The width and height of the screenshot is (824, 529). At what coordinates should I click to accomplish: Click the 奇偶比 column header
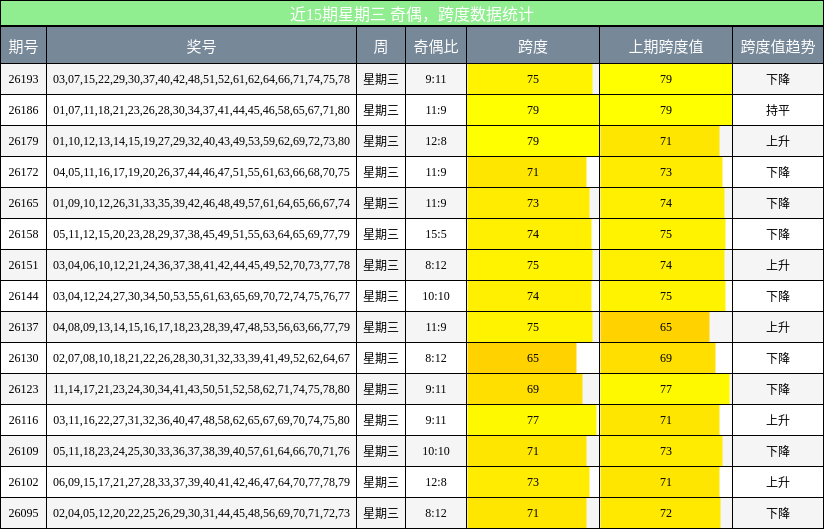click(436, 47)
